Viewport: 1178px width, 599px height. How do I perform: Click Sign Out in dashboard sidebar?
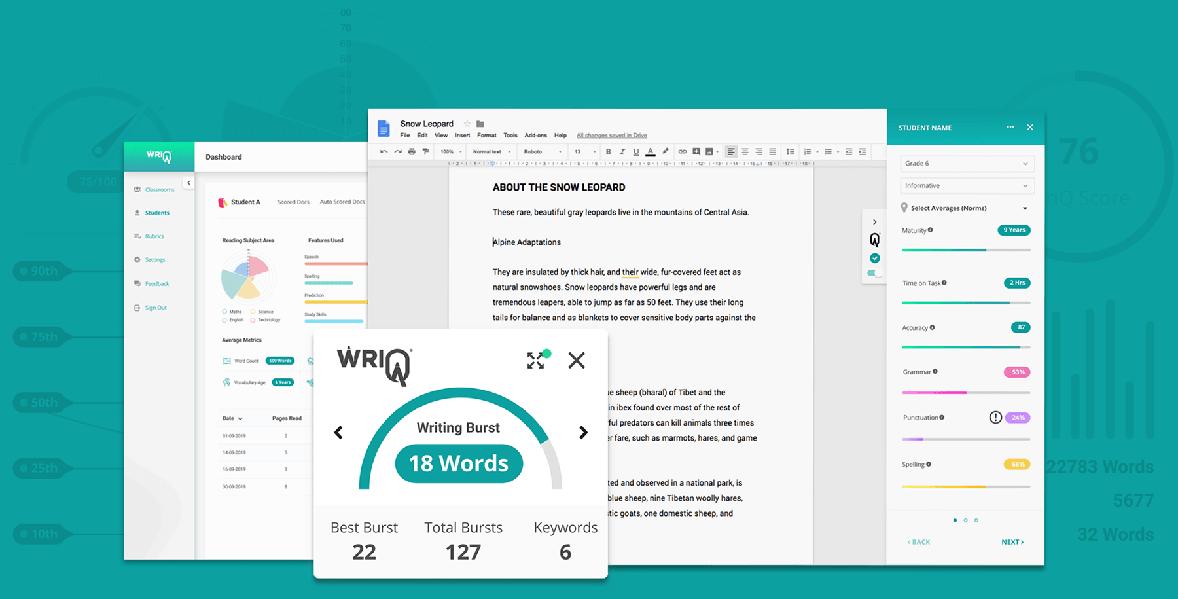tap(150, 307)
